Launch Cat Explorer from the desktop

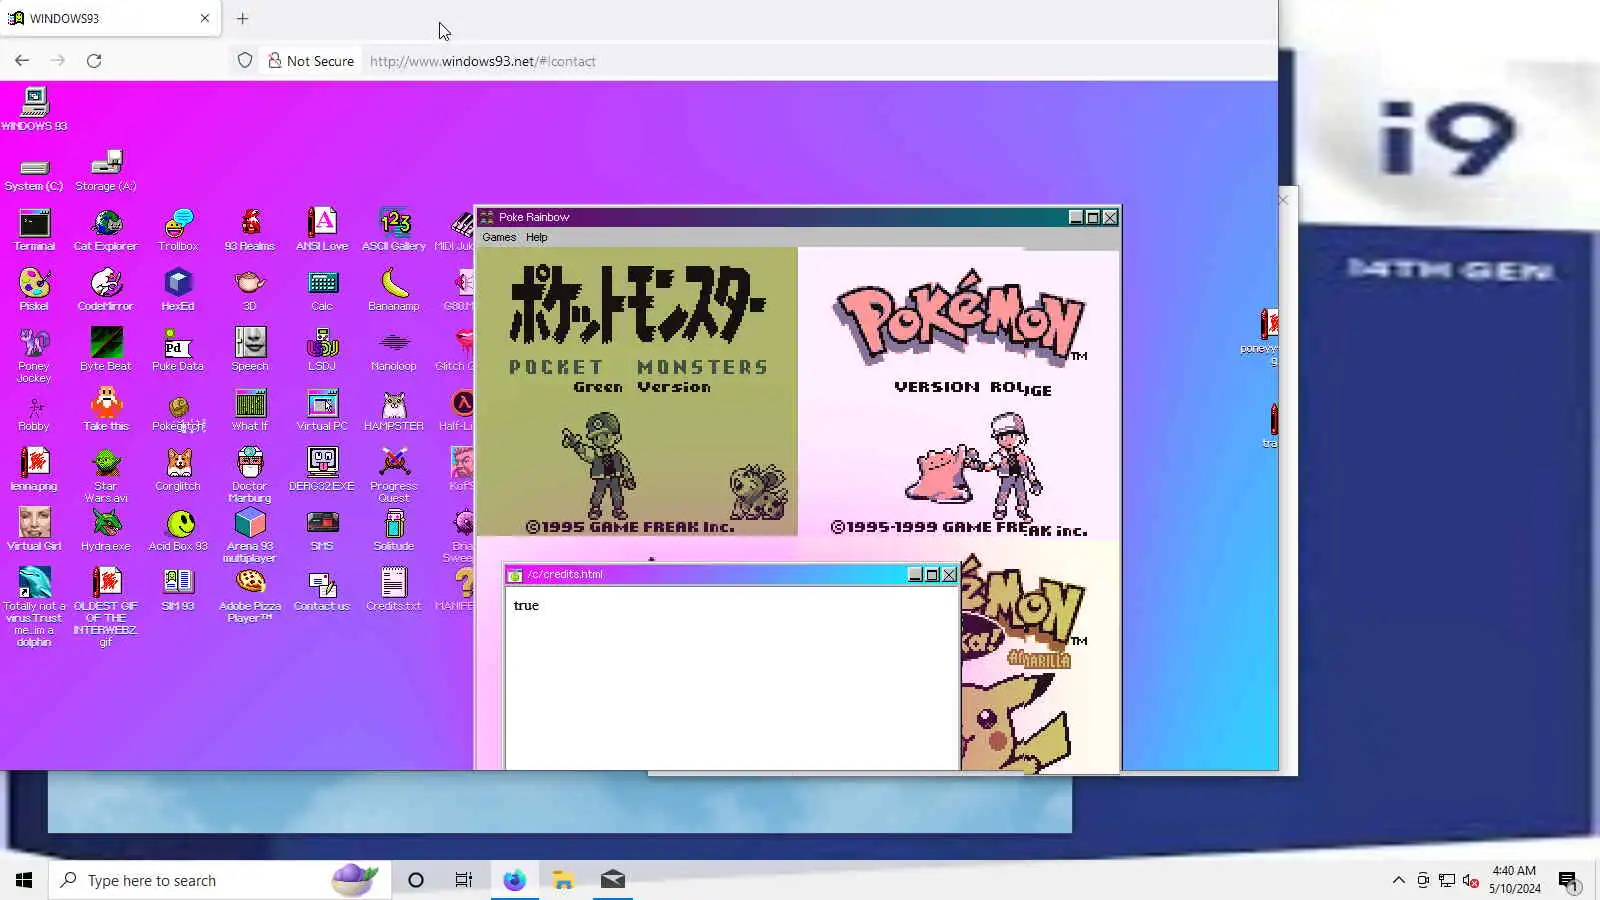click(106, 230)
